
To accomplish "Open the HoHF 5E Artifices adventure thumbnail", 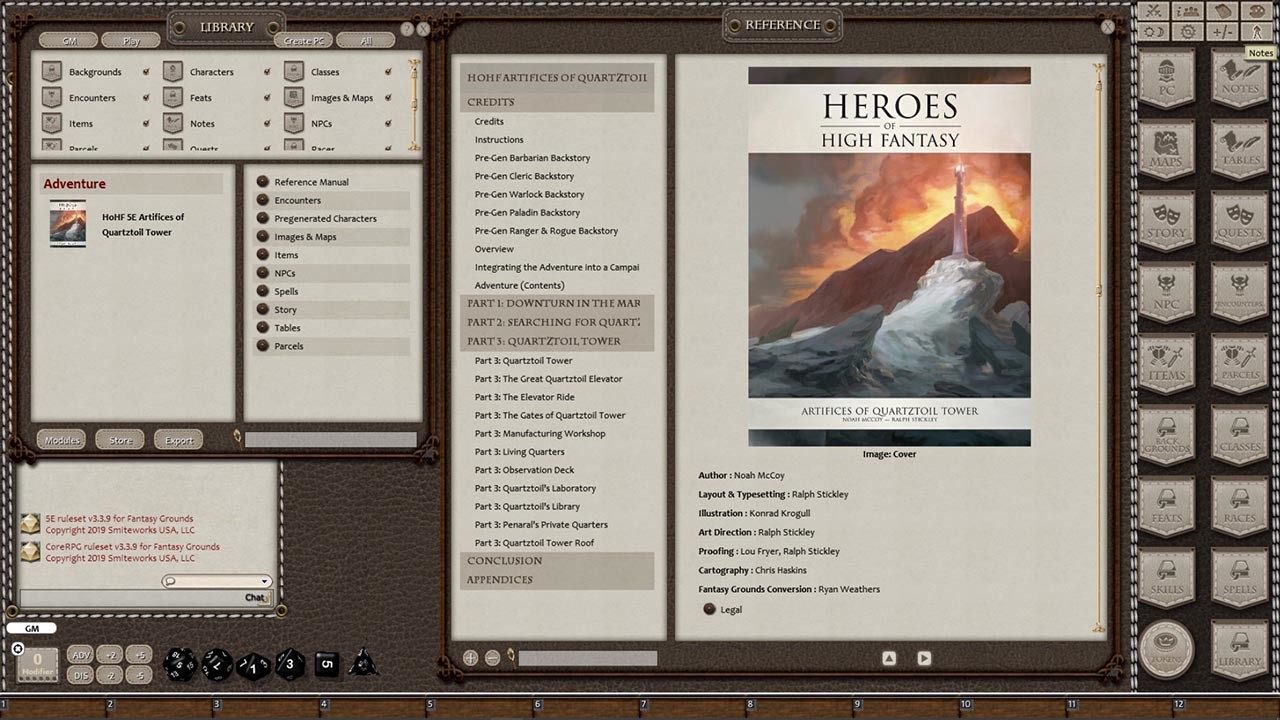I will click(67, 221).
